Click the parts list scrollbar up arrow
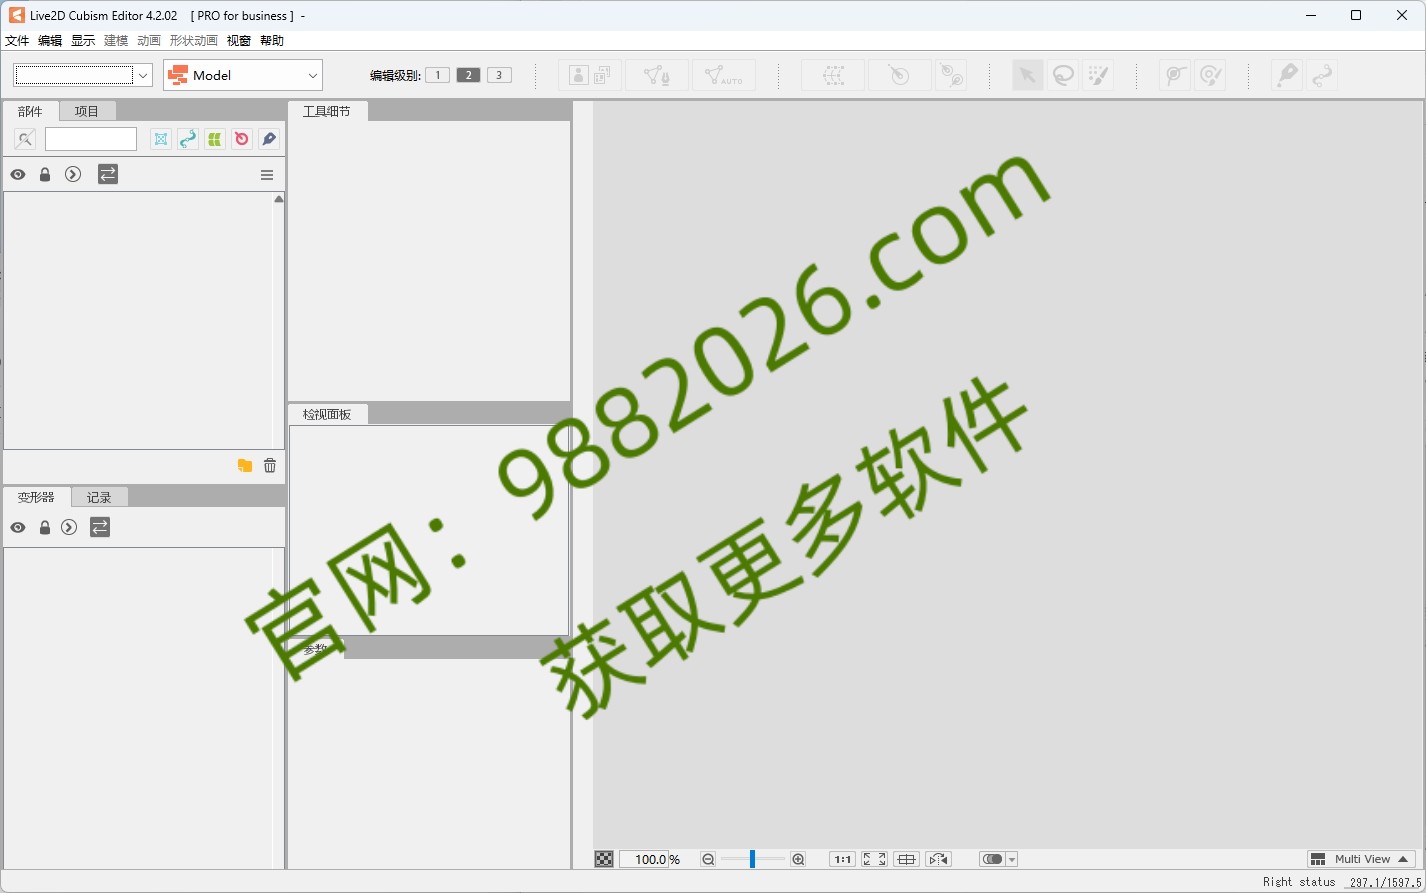This screenshot has width=1426, height=893. click(x=279, y=199)
